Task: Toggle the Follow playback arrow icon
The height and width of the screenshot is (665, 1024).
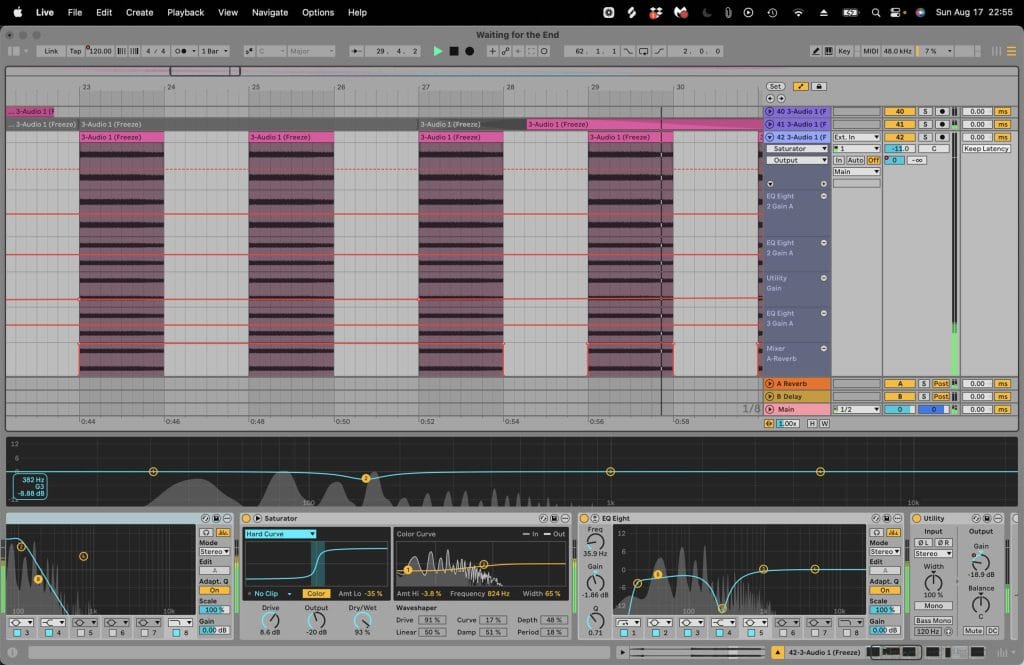Action: (356, 51)
